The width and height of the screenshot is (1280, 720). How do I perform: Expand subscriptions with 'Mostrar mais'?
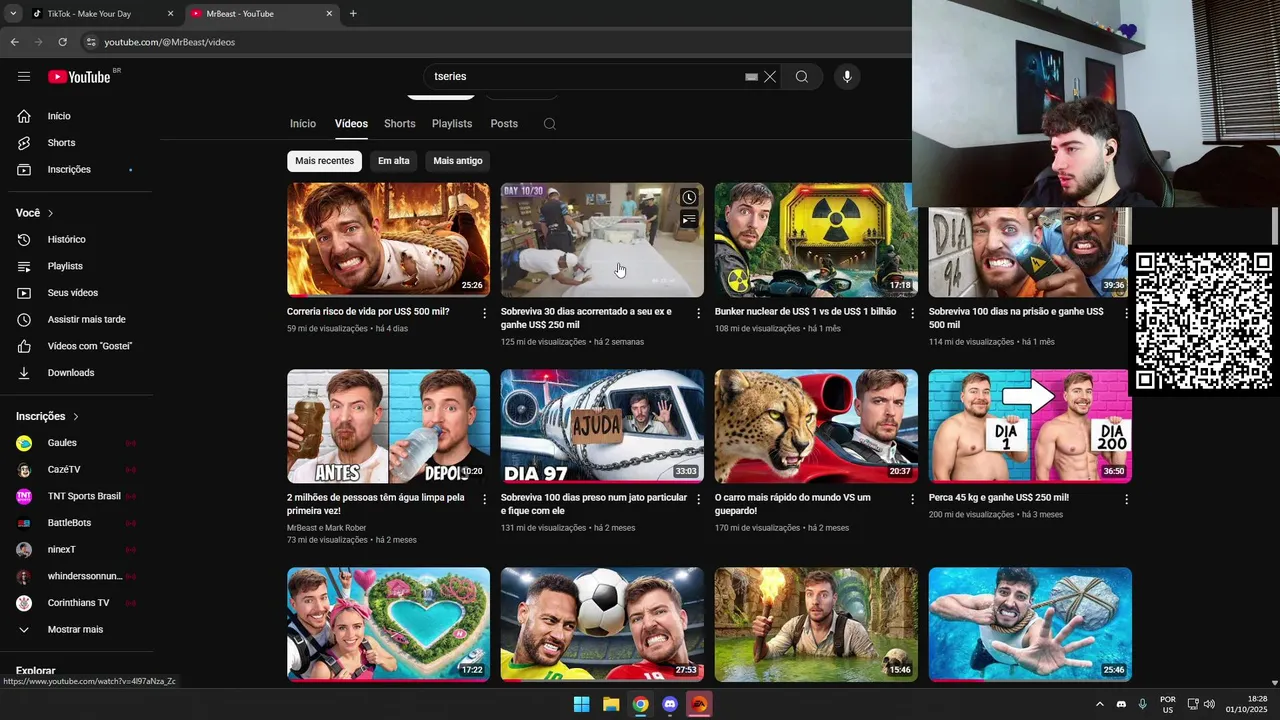(x=75, y=630)
